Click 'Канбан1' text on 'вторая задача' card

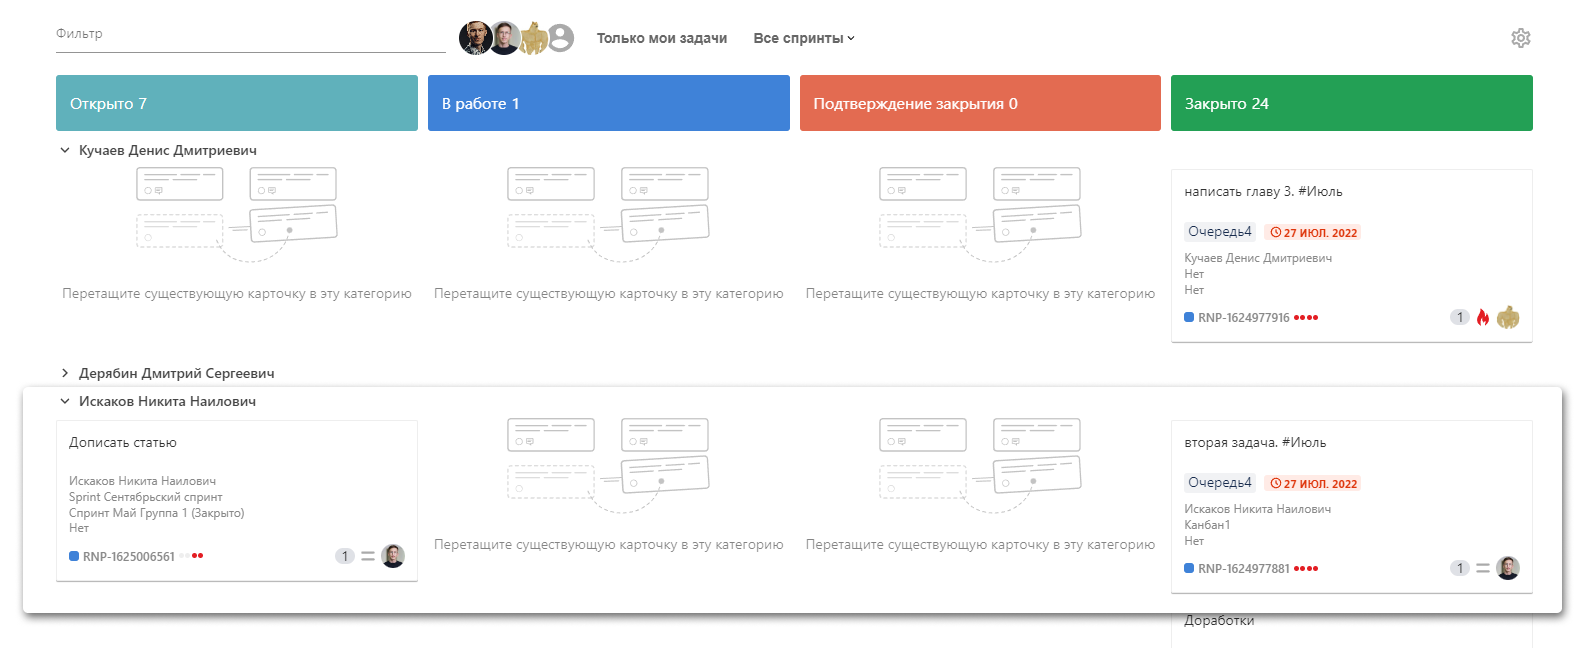coord(1207,525)
